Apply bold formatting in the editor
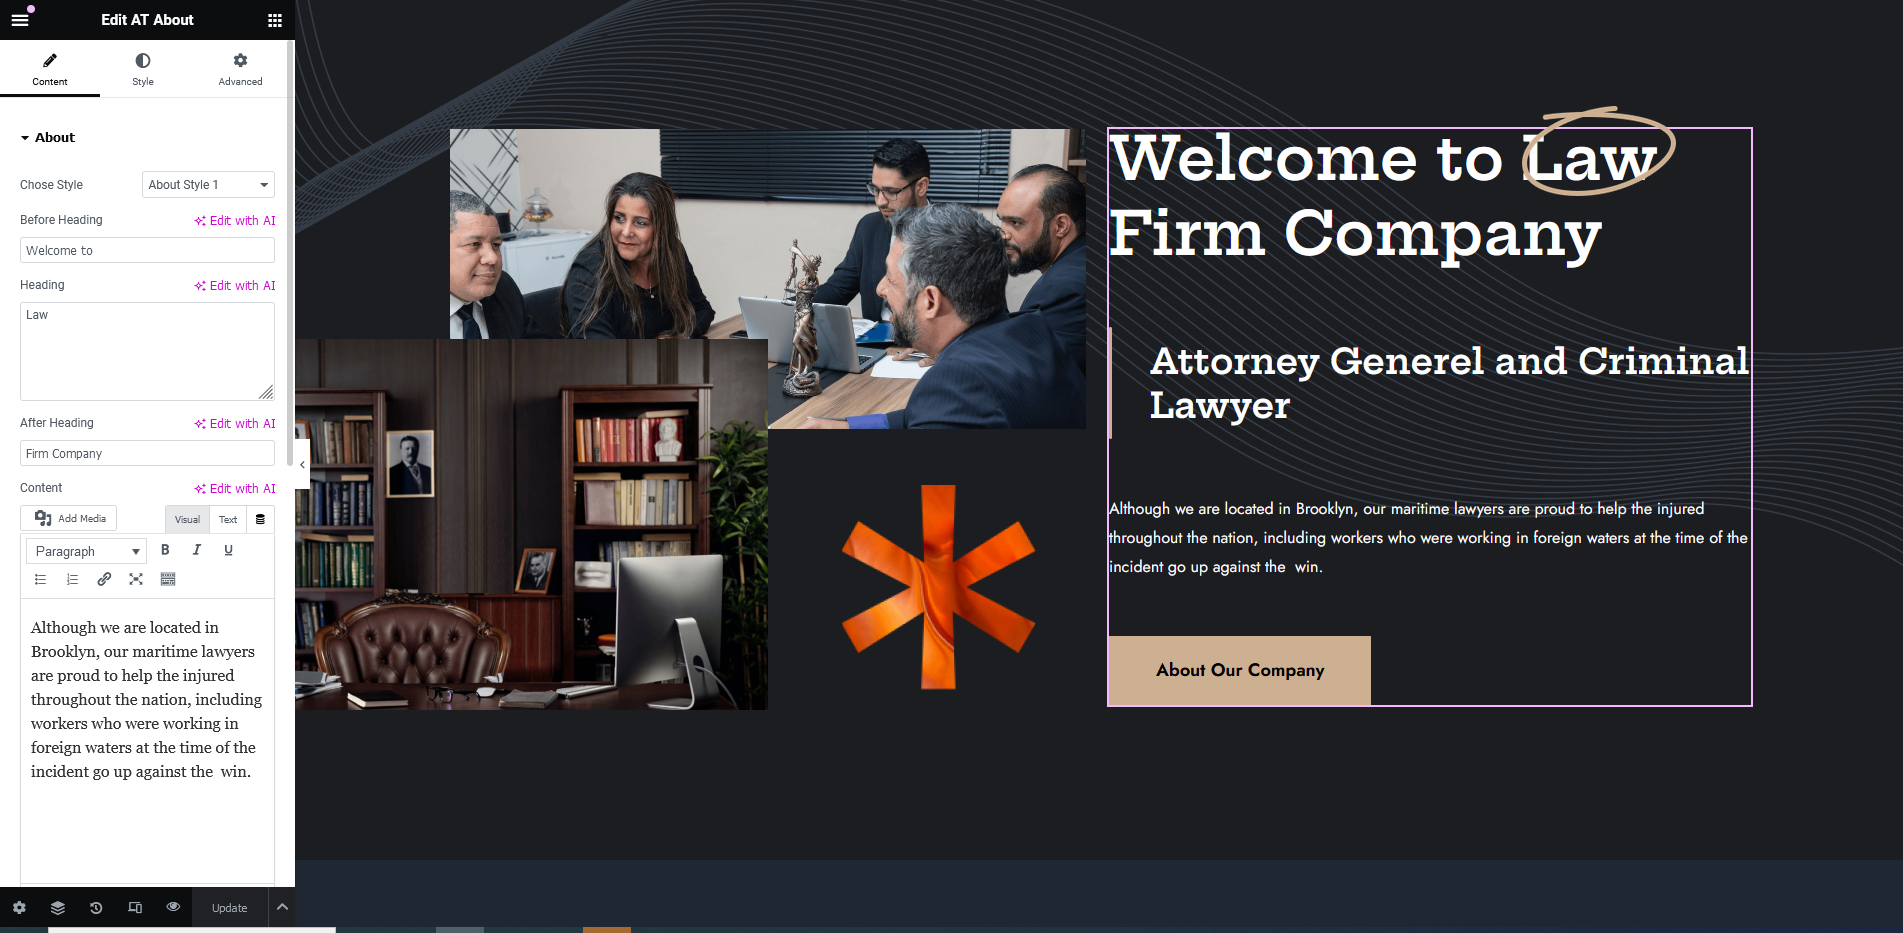 165,550
